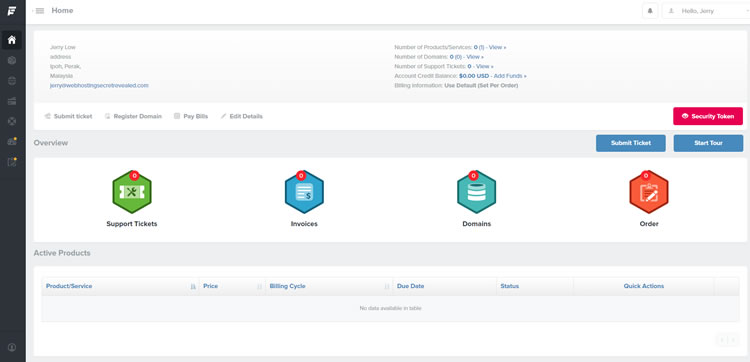Click the Invoices hexagon icon
The image size is (750, 362).
[x=304, y=192]
